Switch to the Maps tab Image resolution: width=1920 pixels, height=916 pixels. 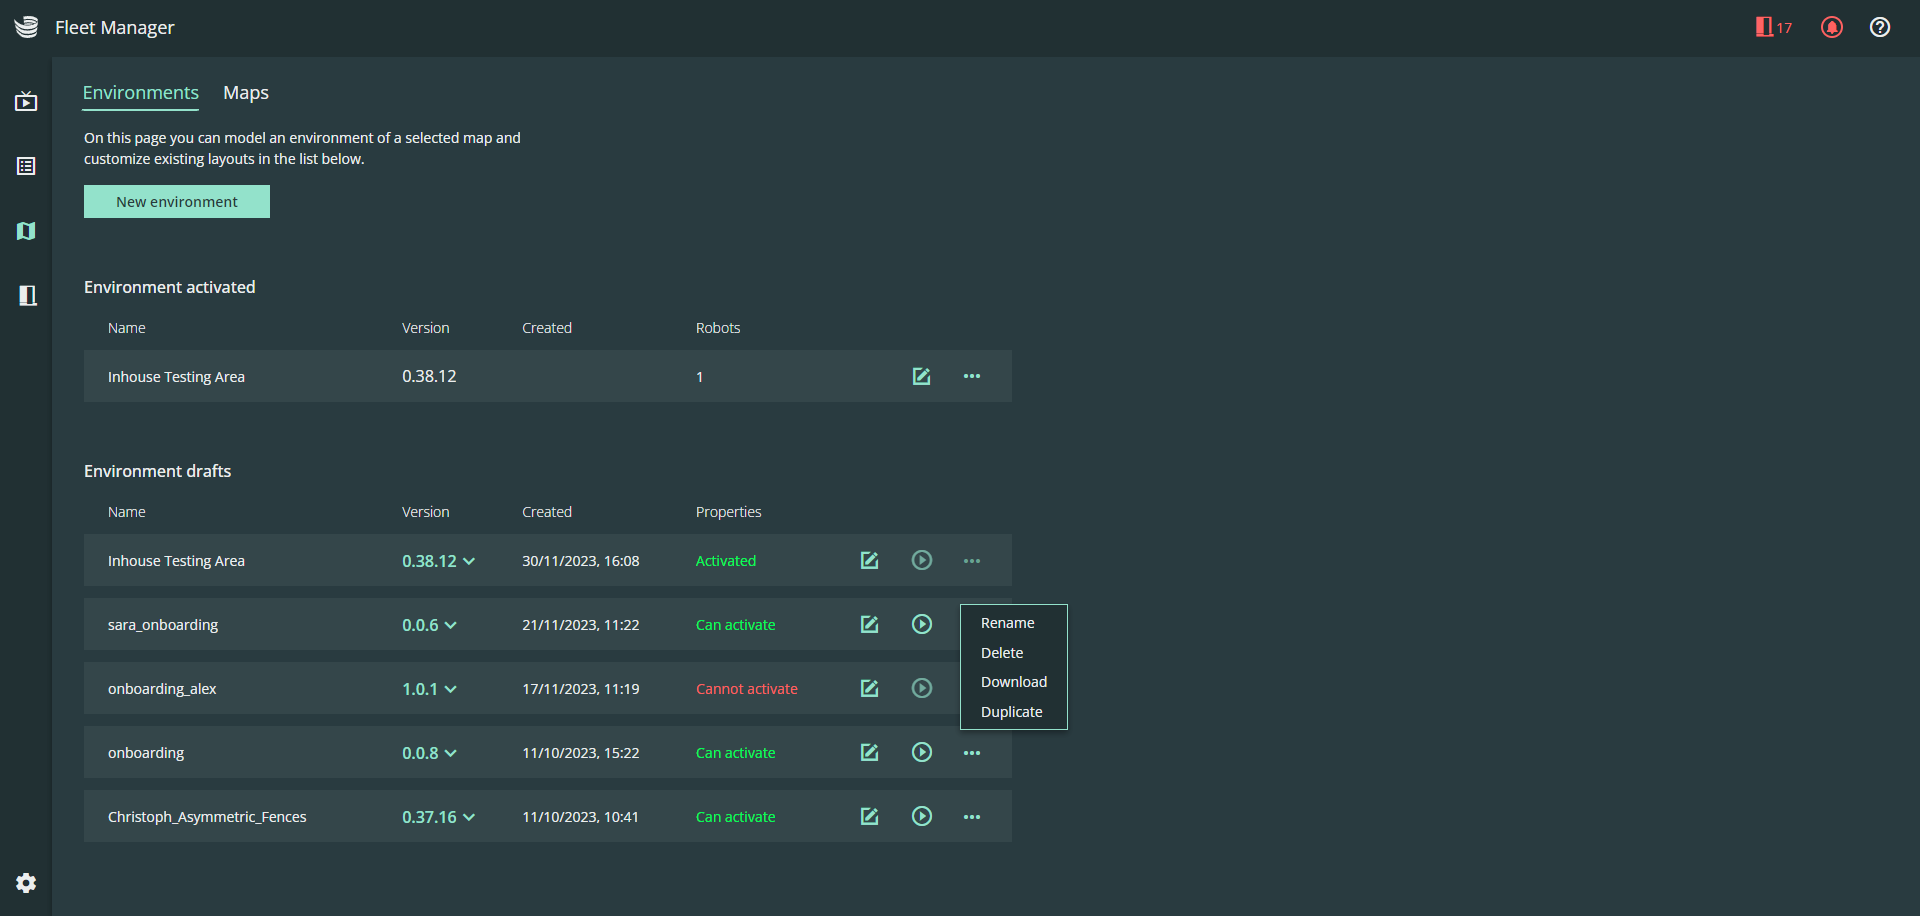point(245,92)
